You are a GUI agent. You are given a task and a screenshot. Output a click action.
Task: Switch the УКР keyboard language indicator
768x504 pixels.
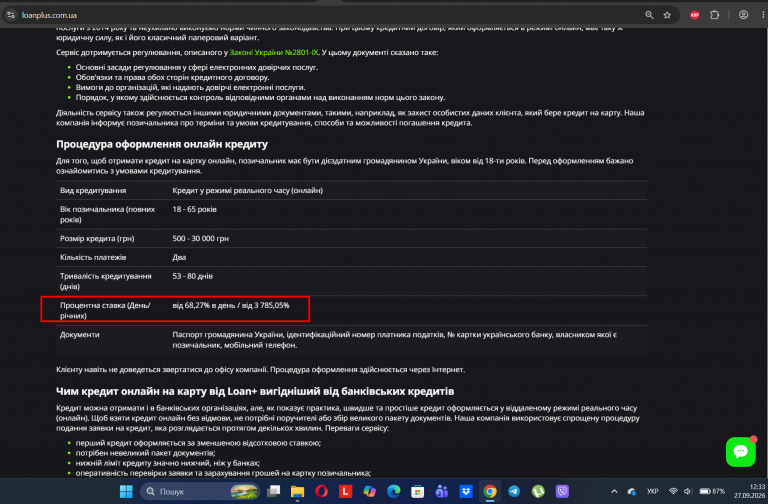point(652,491)
